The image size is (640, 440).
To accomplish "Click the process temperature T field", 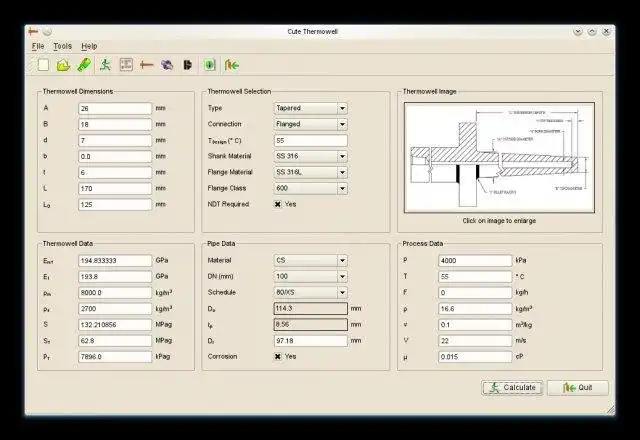I will pyautogui.click(x=475, y=276).
